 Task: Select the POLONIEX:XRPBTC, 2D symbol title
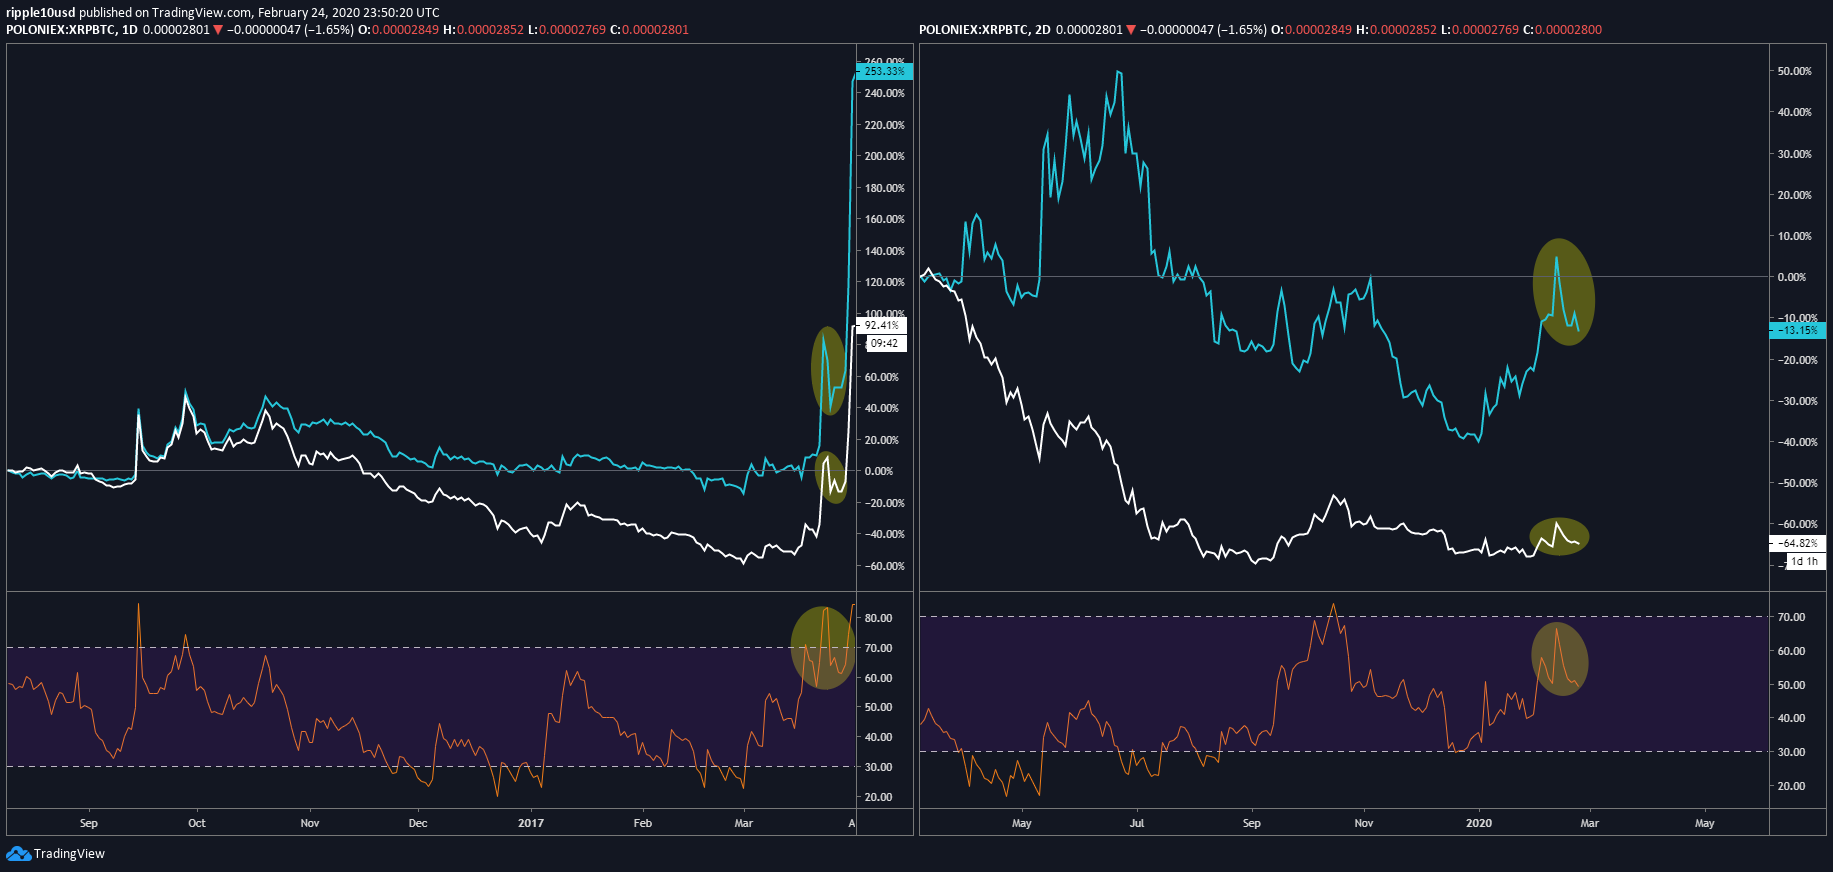985,30
